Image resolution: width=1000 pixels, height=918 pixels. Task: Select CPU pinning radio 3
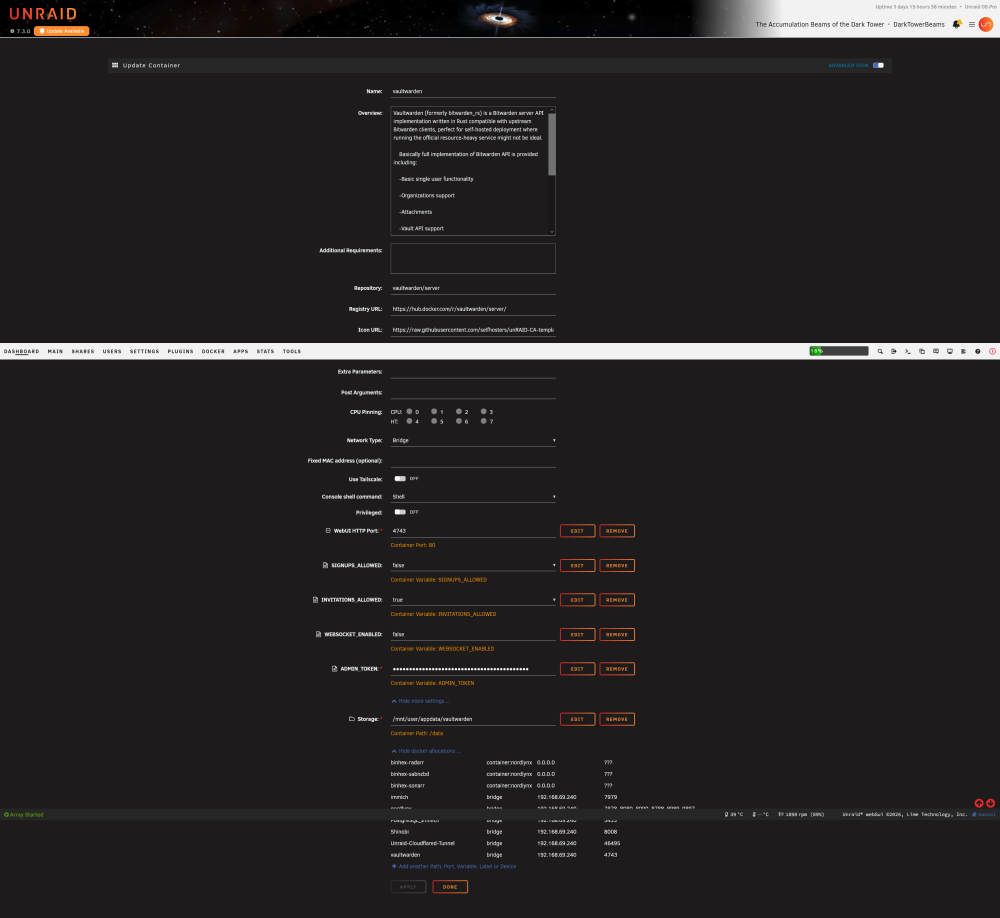[483, 411]
